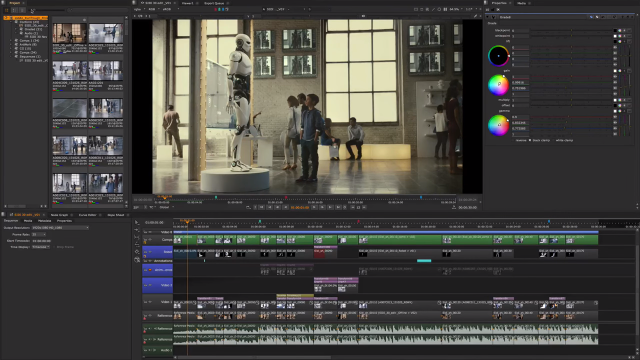This screenshot has height=360, width=640.
Task: Toggle the white clamp checkbox
Action: (553, 140)
